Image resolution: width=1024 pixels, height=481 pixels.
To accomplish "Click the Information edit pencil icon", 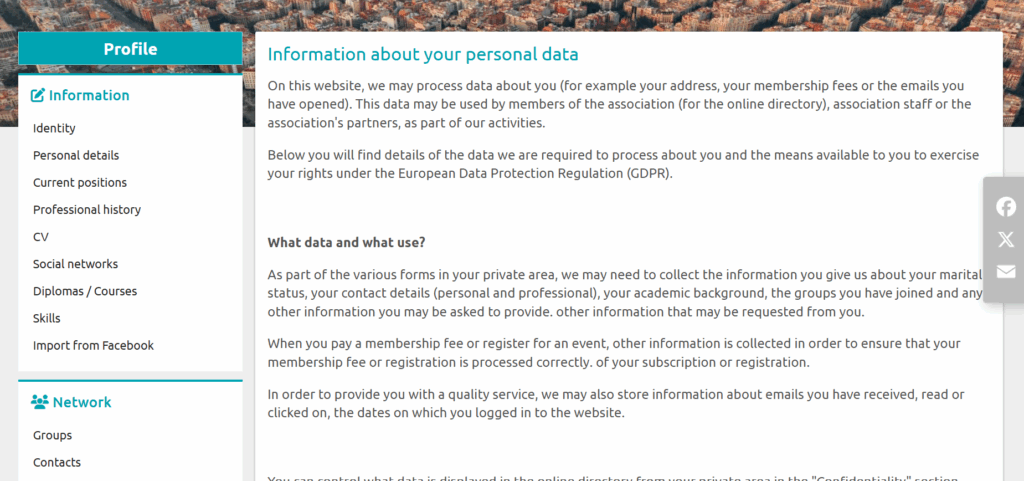I will coord(38,95).
